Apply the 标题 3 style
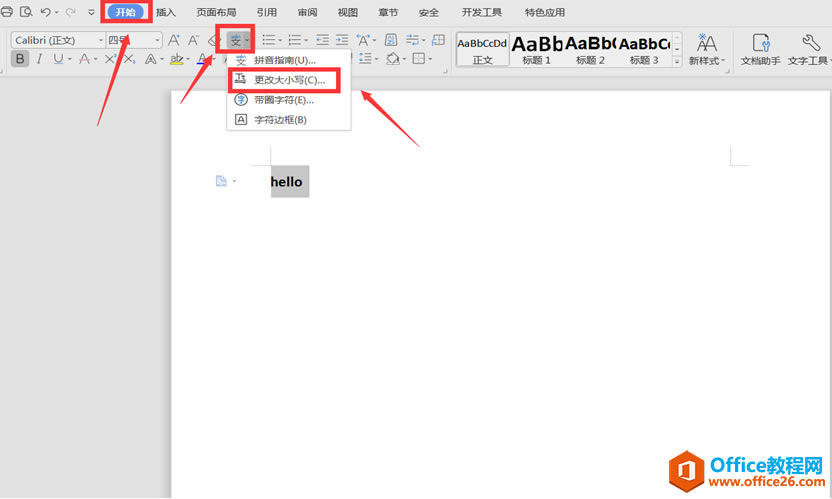 644,50
